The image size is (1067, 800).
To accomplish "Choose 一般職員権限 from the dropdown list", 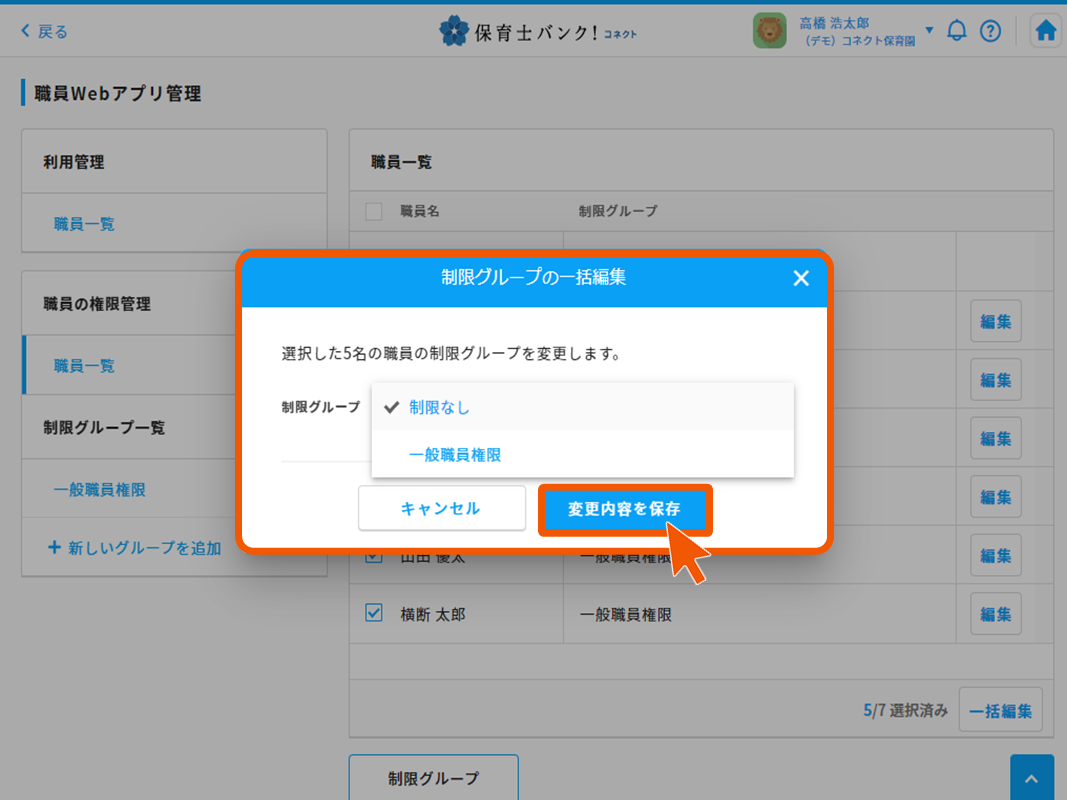I will click(x=455, y=455).
